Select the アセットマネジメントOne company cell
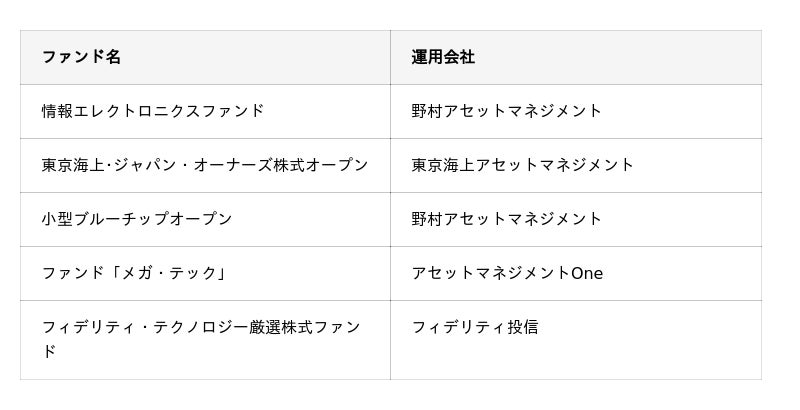This screenshot has width=800, height=410. [507, 273]
